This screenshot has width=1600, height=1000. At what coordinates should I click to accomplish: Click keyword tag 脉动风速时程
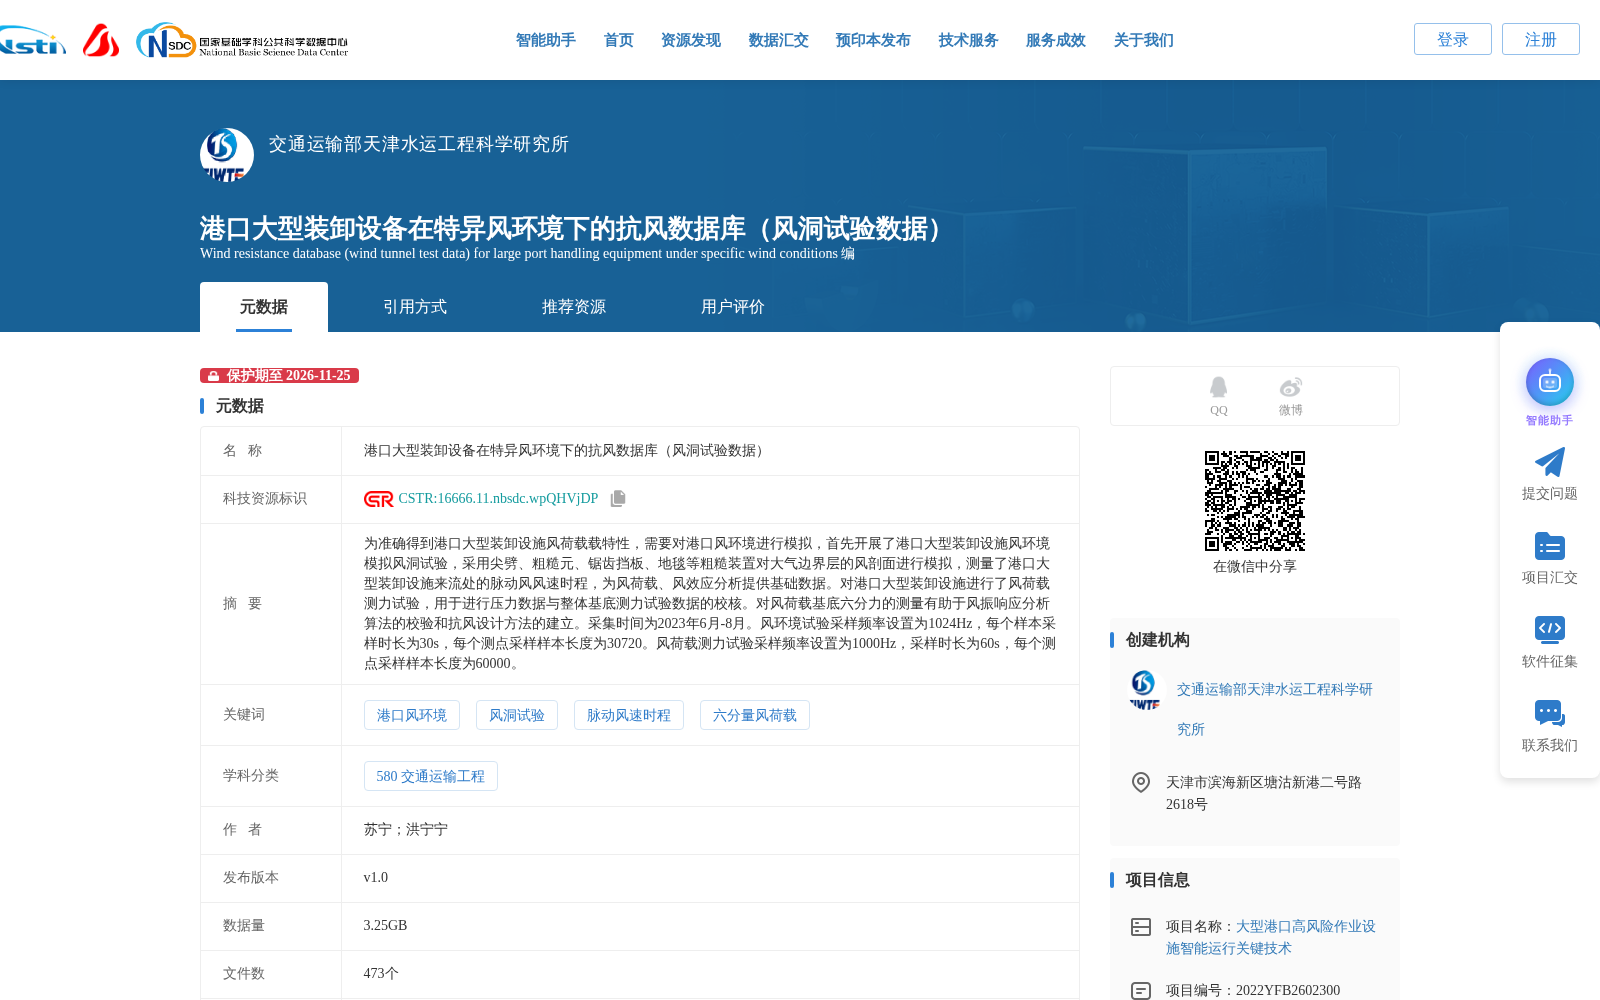tap(629, 715)
